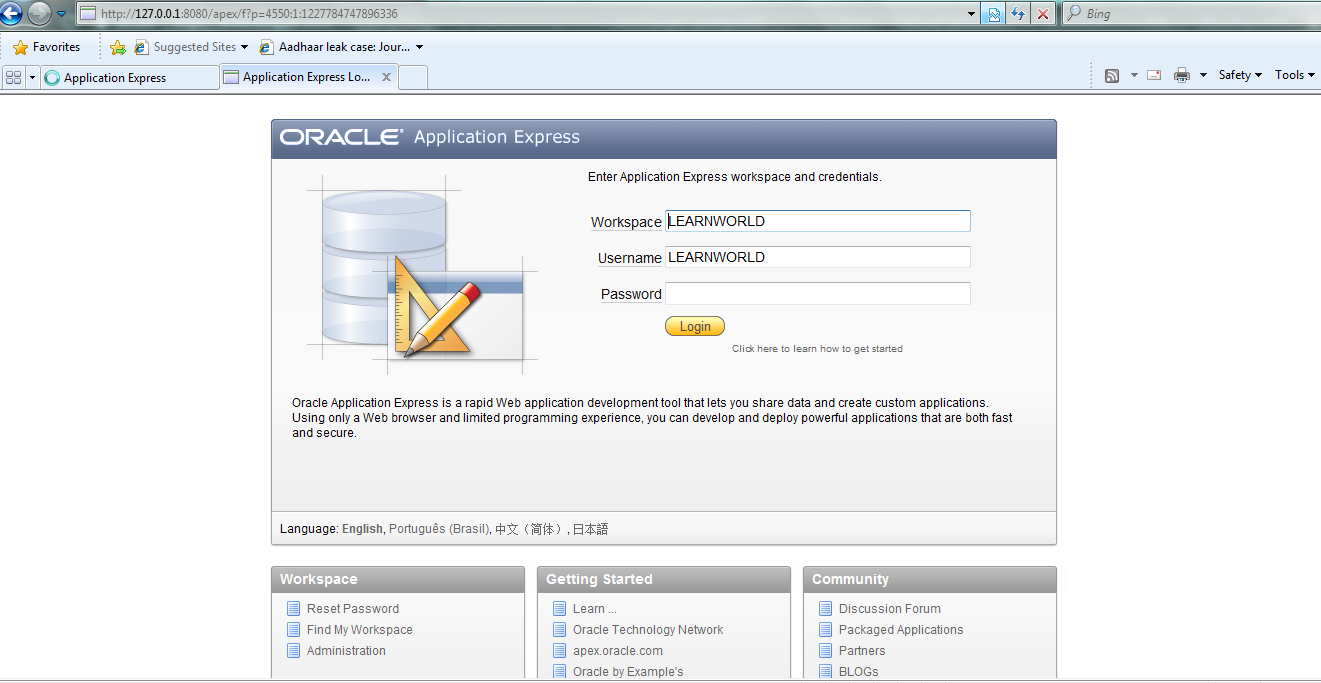Open Read Mail
Viewport: 1321px width, 683px height.
point(1152,75)
